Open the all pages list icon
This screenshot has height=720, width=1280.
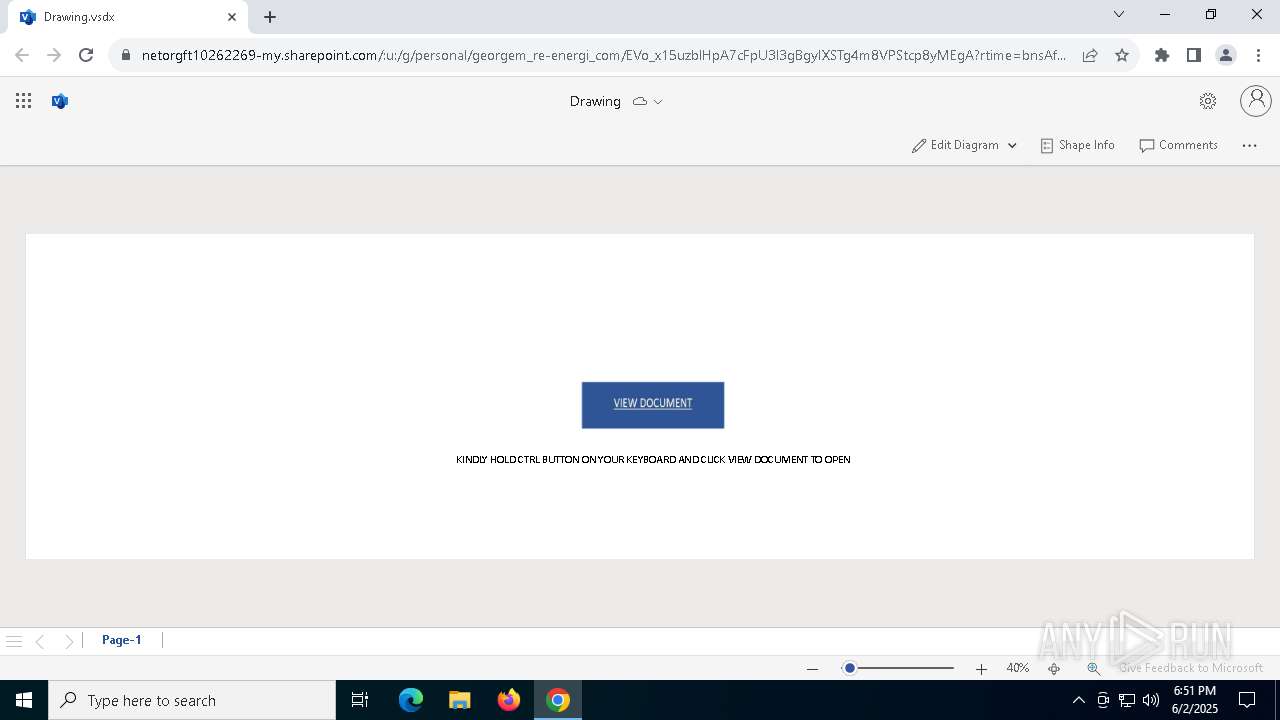14,641
